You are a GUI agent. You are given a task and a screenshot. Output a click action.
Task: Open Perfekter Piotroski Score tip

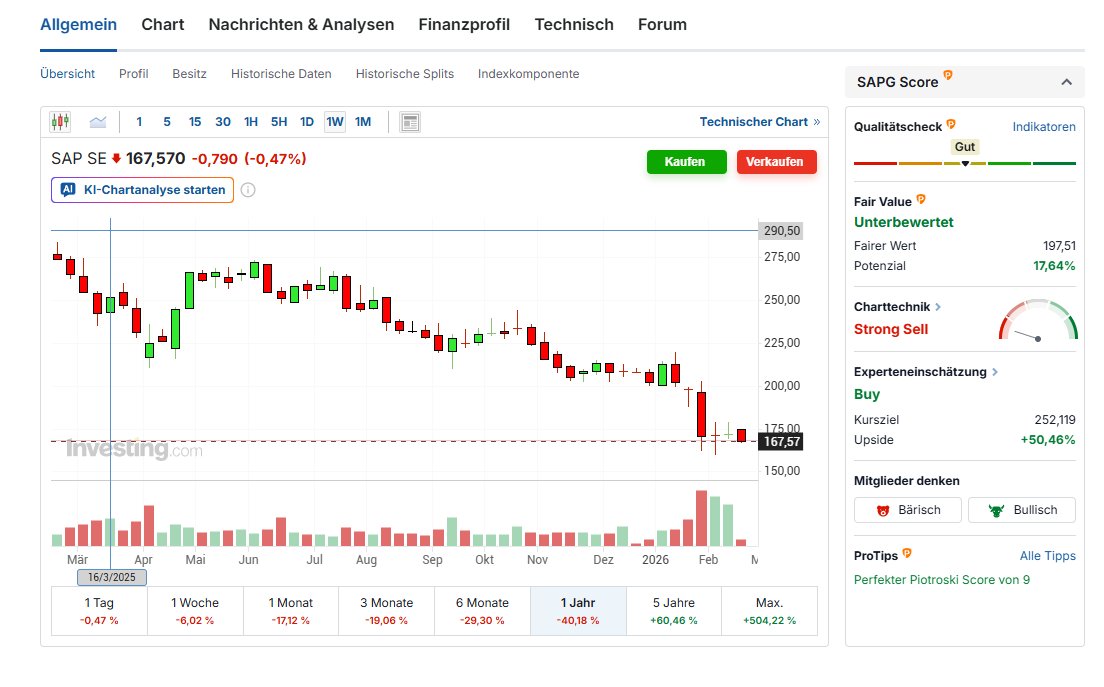[x=942, y=580]
